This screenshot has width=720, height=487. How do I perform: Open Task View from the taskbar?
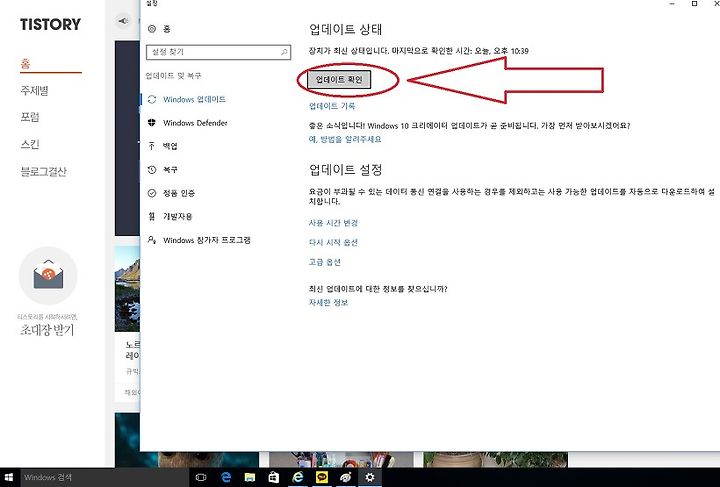point(201,477)
